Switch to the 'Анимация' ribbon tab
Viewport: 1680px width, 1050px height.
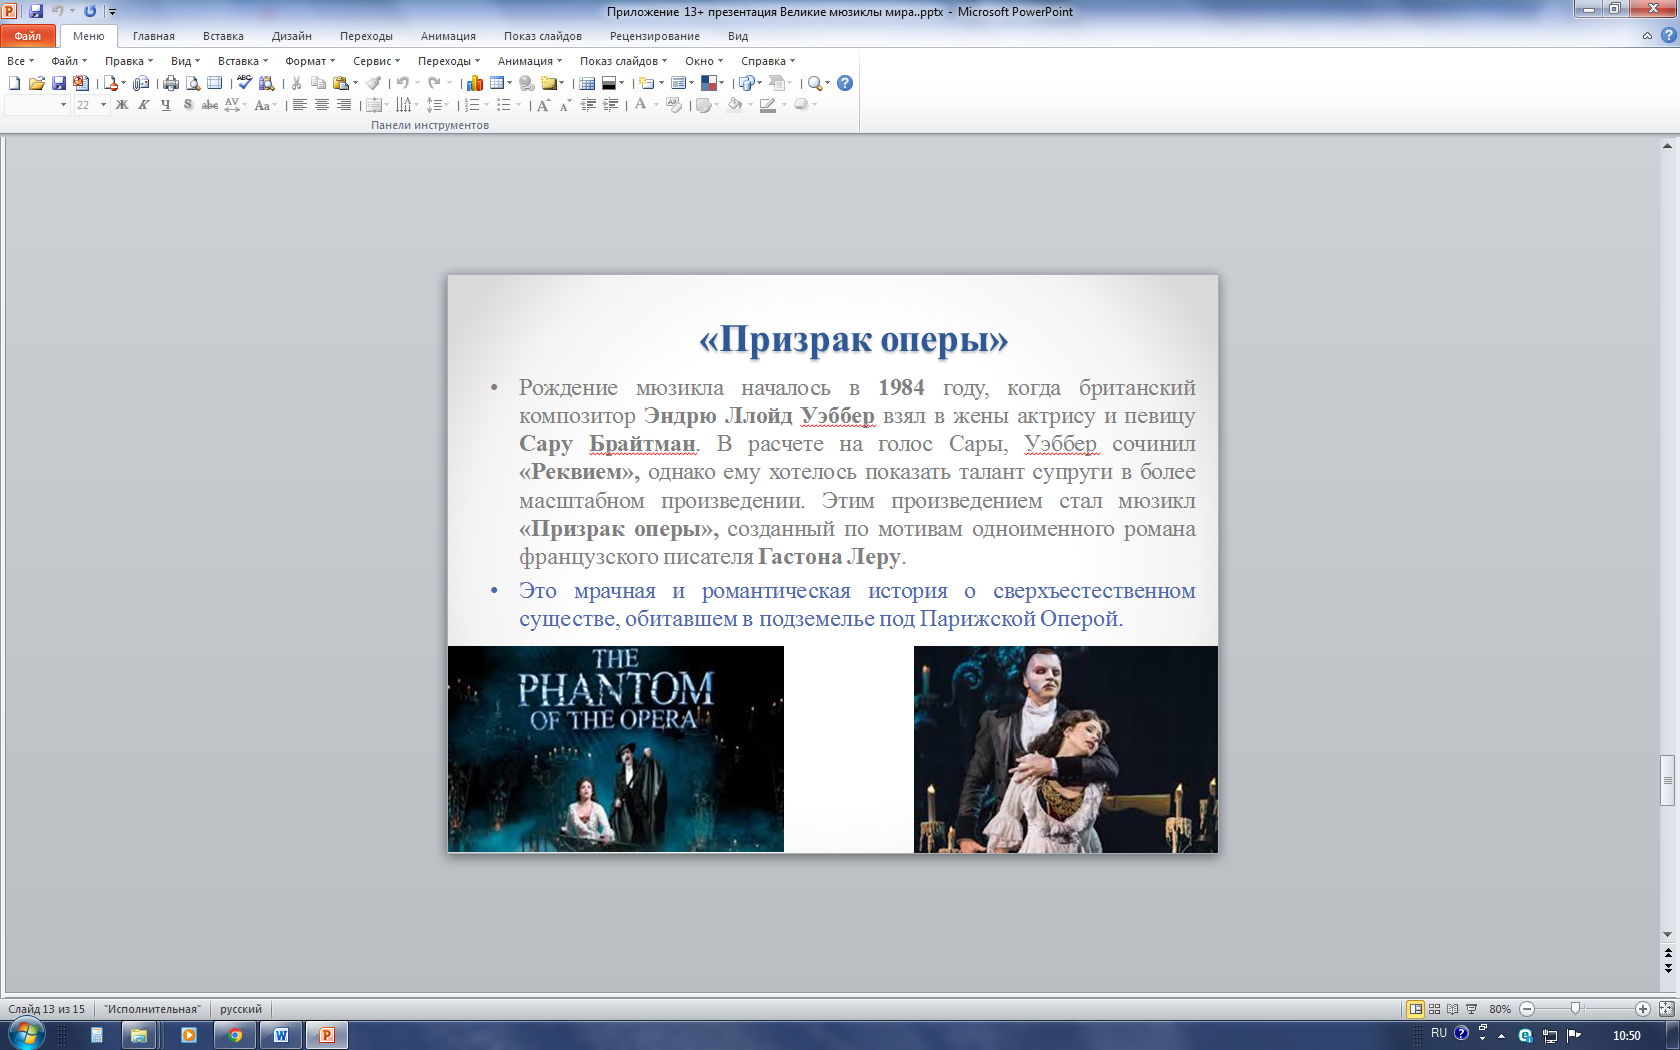[x=448, y=36]
